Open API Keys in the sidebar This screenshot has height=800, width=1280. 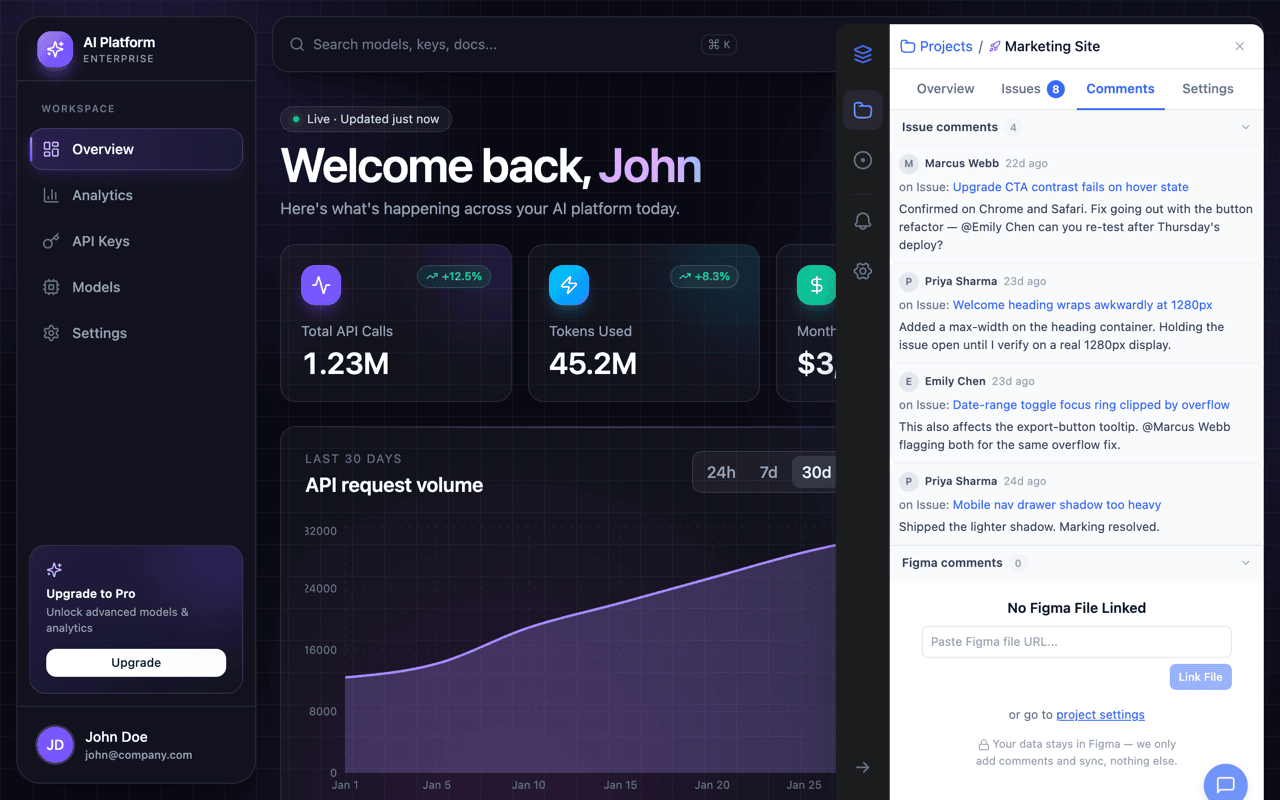pos(136,241)
